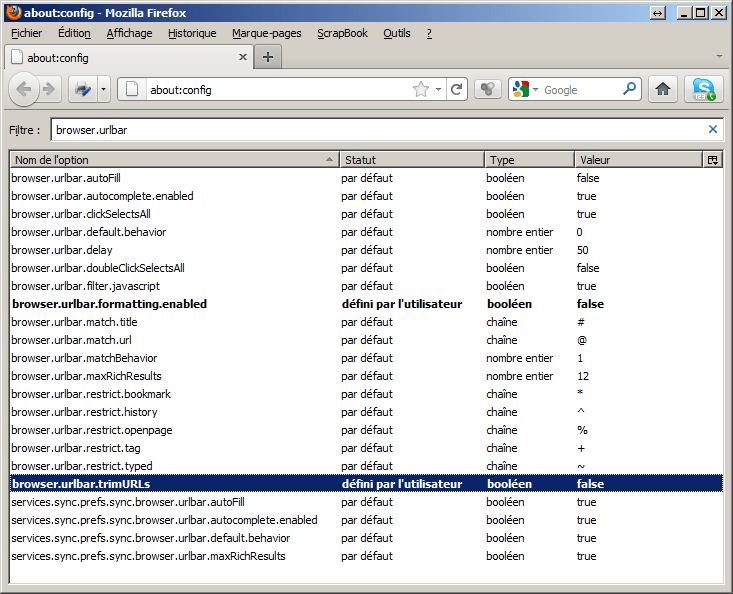The image size is (733, 594).
Task: Sort by Statut column header
Action: click(412, 160)
